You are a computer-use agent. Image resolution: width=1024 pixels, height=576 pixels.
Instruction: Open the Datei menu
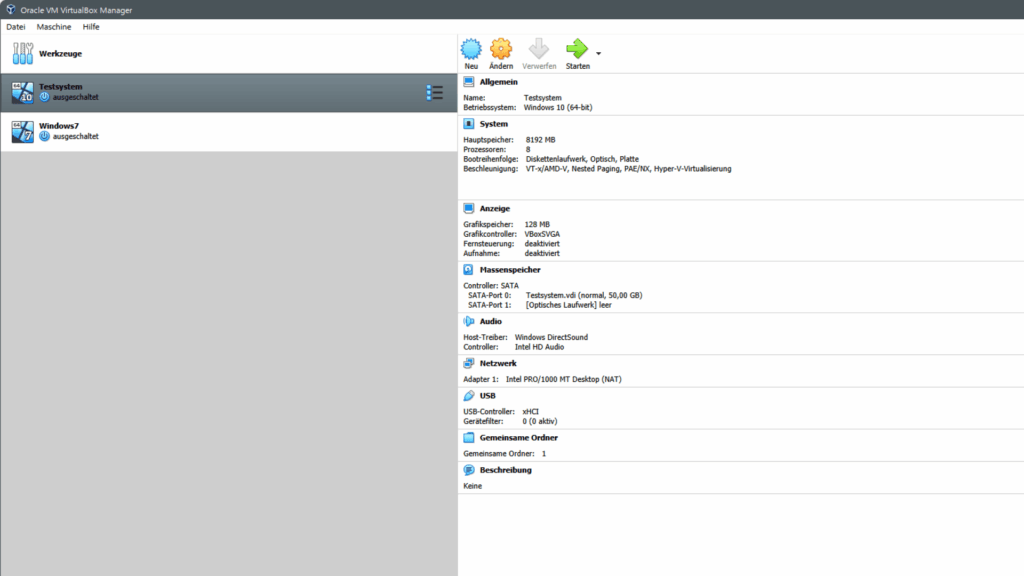(16, 27)
